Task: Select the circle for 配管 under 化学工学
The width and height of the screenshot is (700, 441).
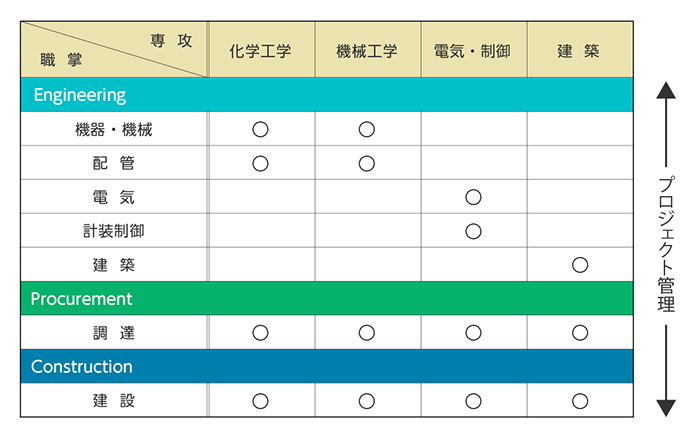Action: pos(260,163)
